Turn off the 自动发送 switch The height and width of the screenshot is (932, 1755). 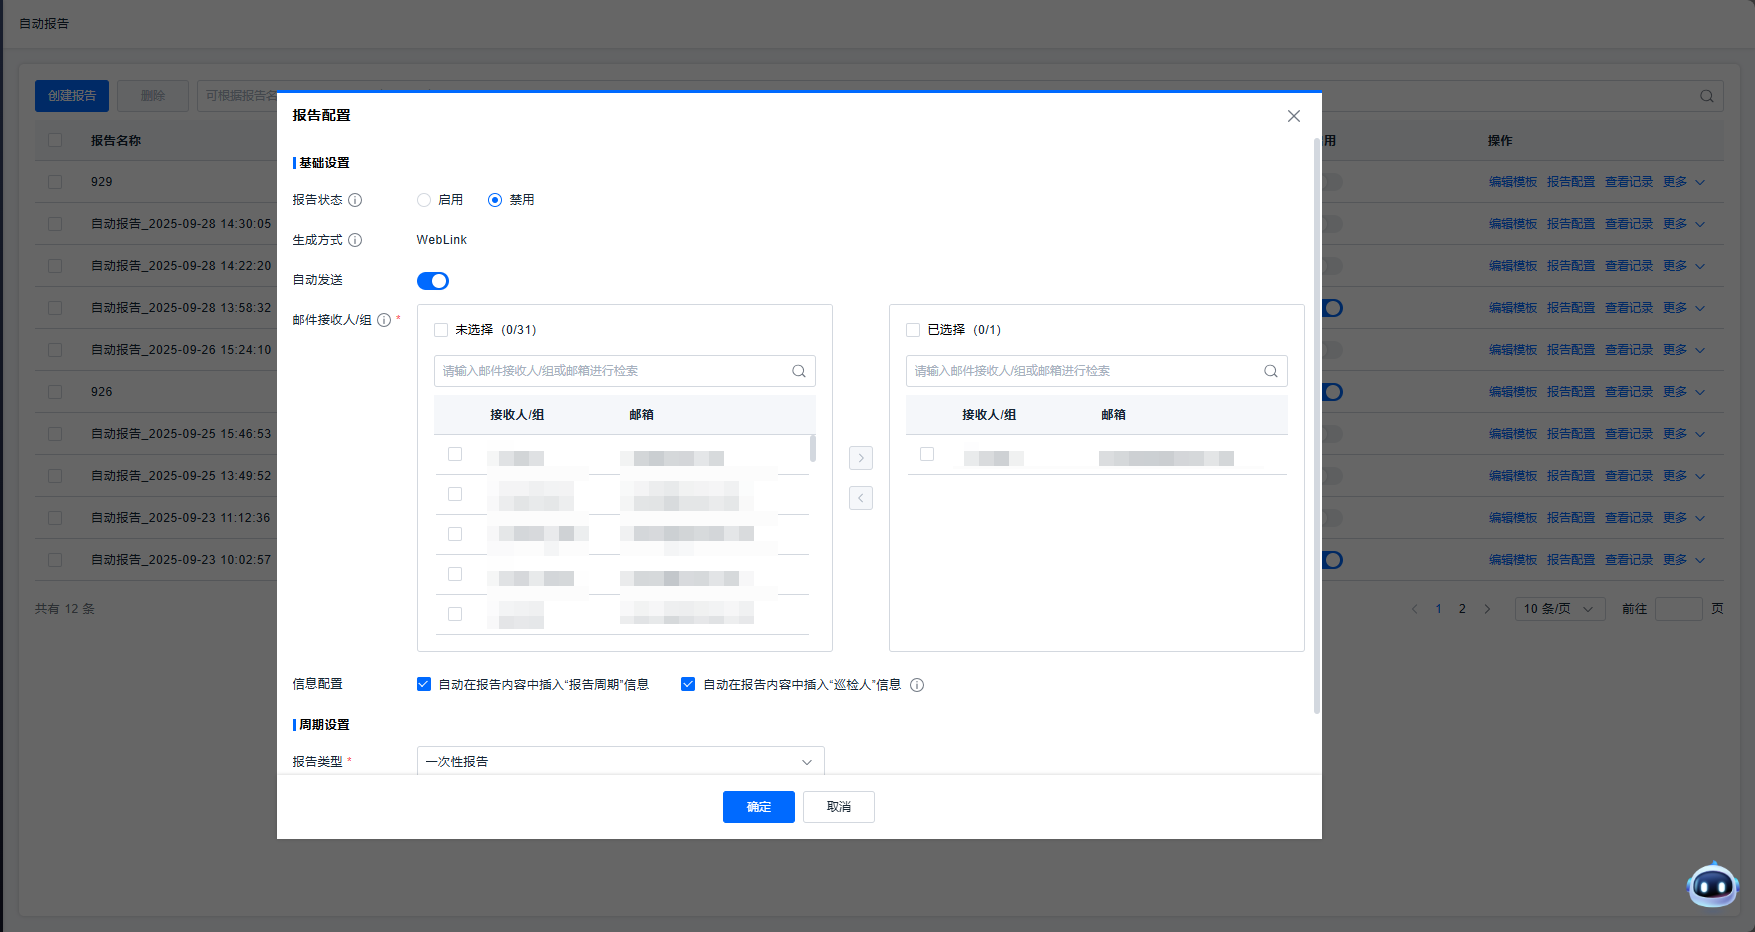[433, 281]
